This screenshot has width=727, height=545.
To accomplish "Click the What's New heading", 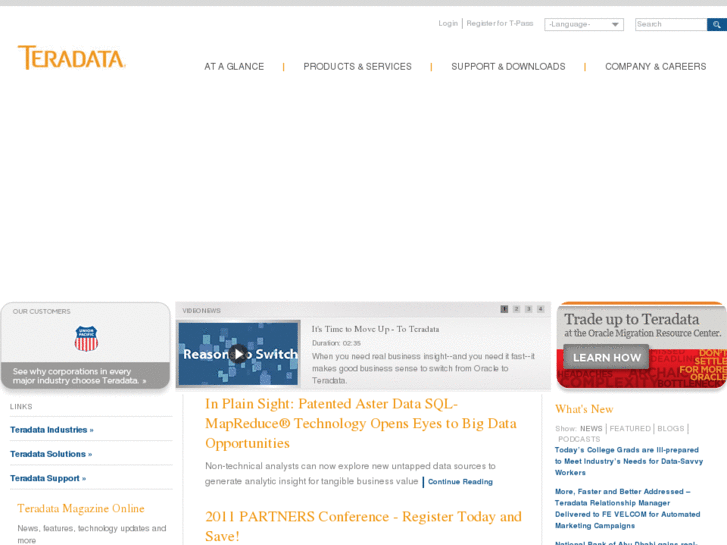I will 584,409.
